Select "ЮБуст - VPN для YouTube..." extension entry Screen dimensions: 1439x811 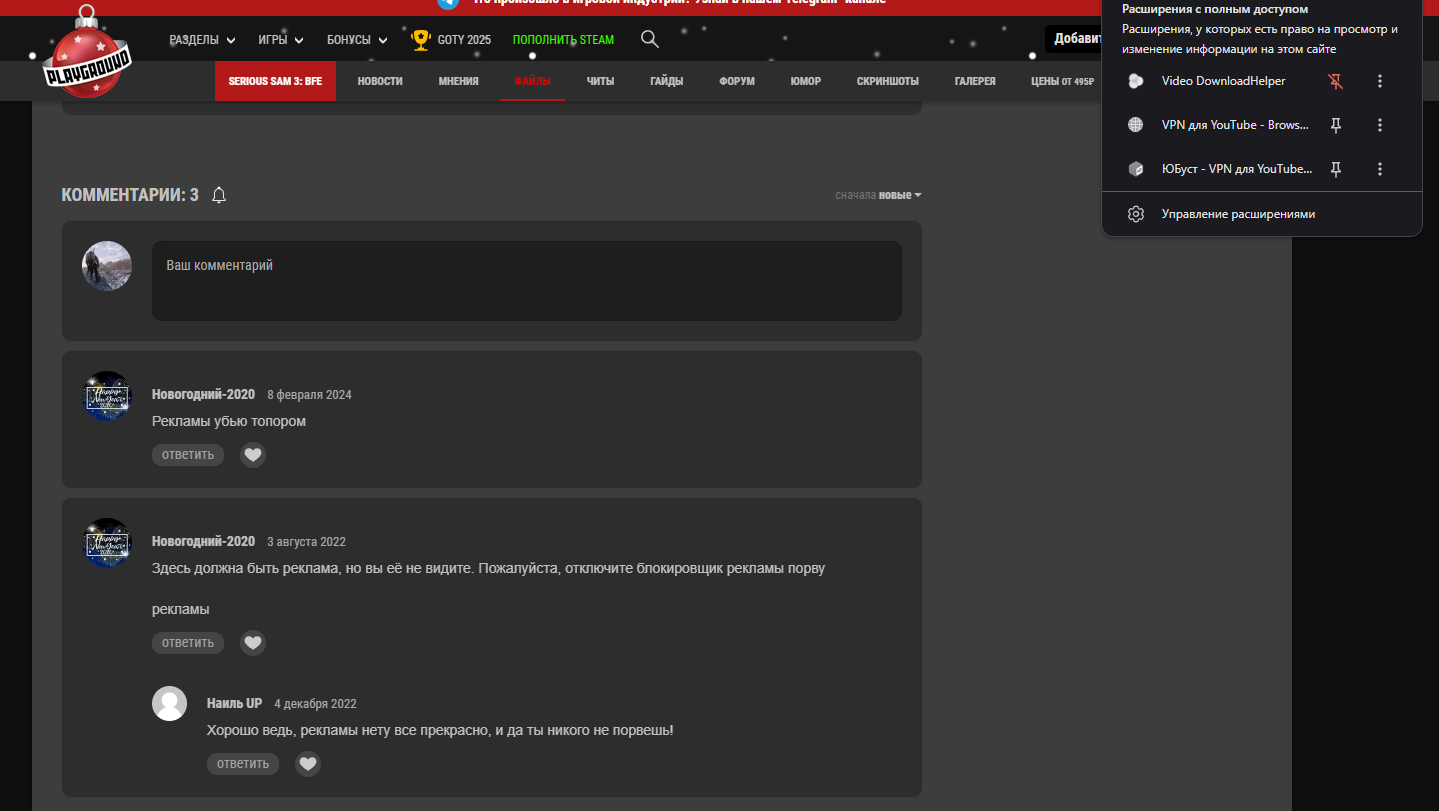[1237, 169]
